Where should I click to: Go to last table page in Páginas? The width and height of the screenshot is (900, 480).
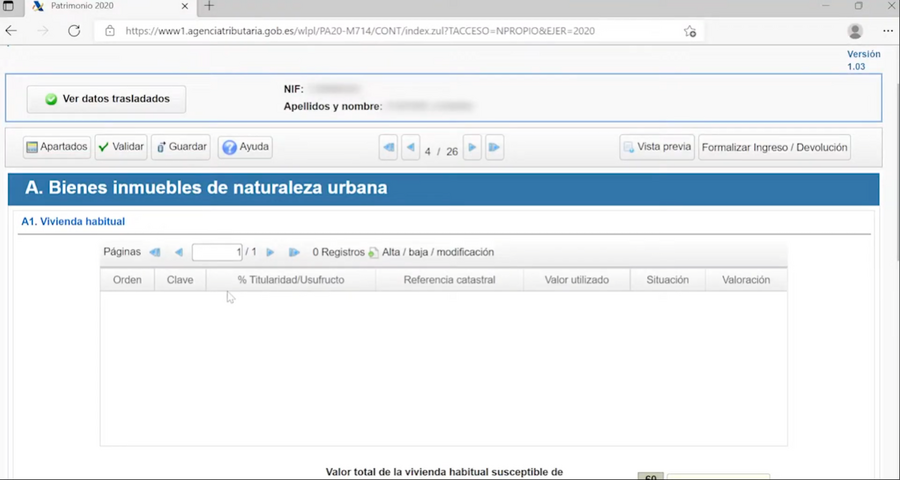(294, 253)
